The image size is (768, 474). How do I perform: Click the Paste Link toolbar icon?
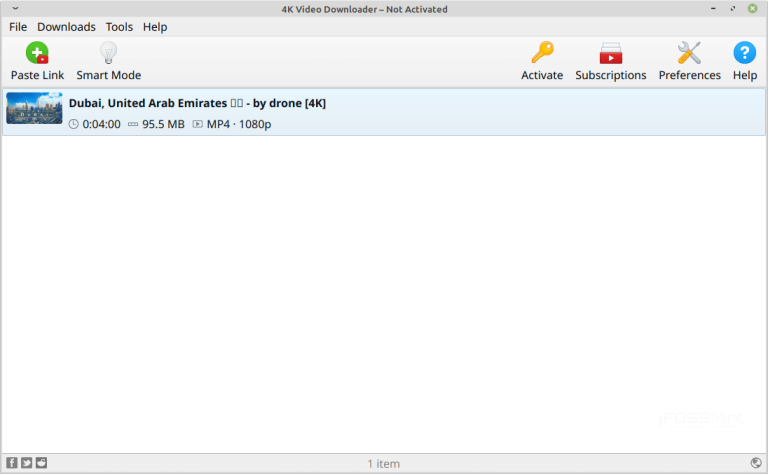(37, 54)
